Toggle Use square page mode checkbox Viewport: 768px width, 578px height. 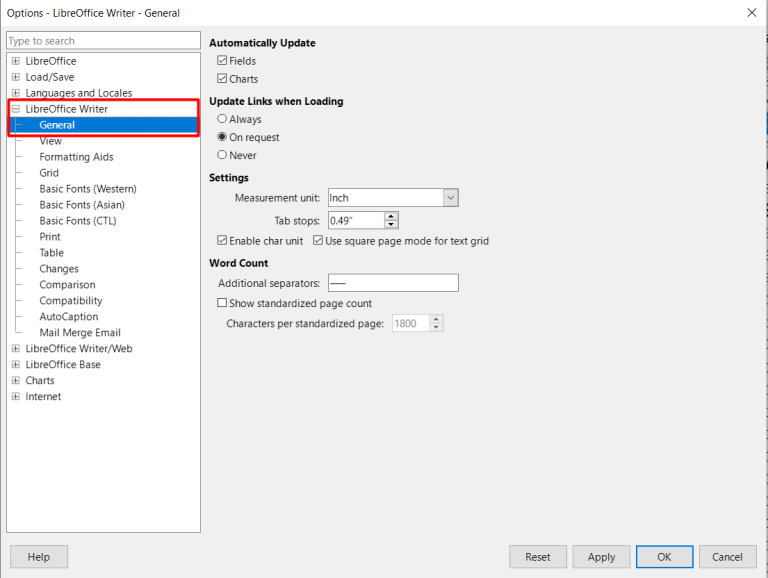coord(318,241)
